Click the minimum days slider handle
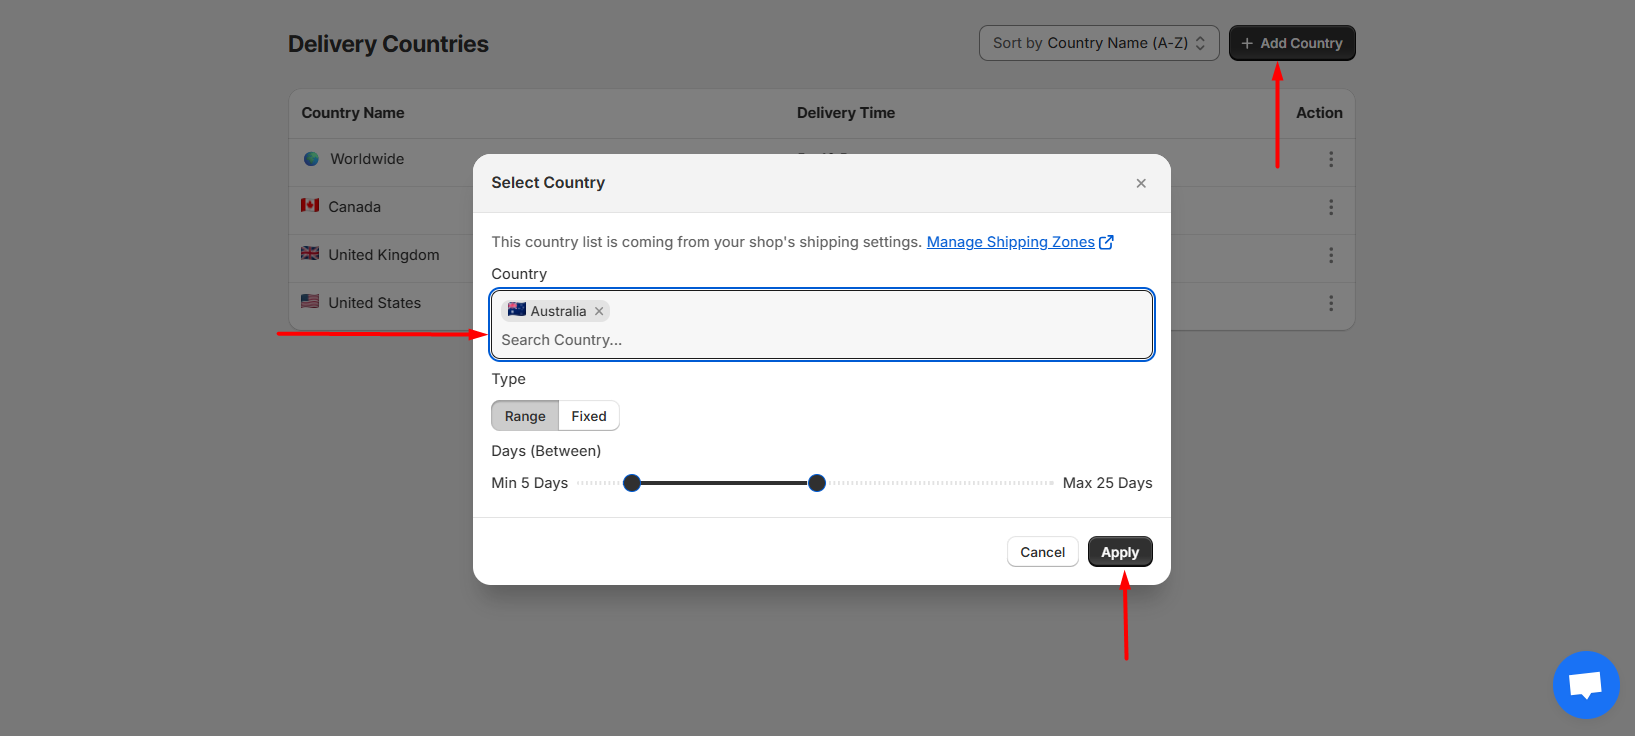 631,482
